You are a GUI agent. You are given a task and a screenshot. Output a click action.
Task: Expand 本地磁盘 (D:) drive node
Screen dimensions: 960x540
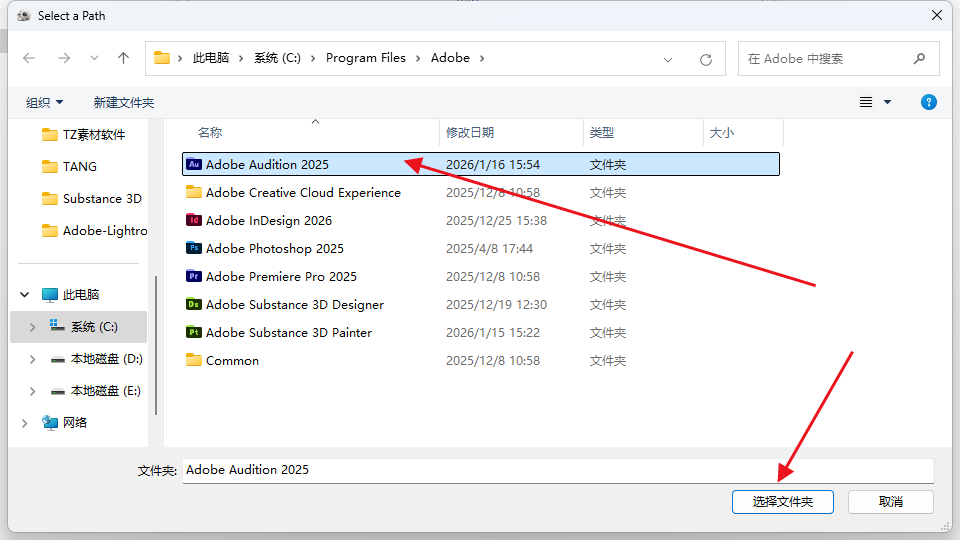[x=32, y=359]
